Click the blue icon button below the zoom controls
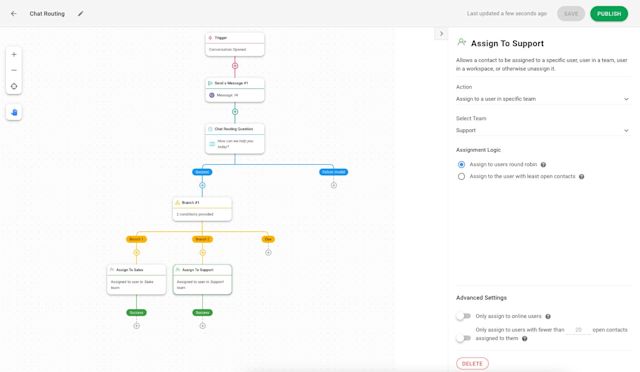Image resolution: width=640 pixels, height=372 pixels. [14, 112]
